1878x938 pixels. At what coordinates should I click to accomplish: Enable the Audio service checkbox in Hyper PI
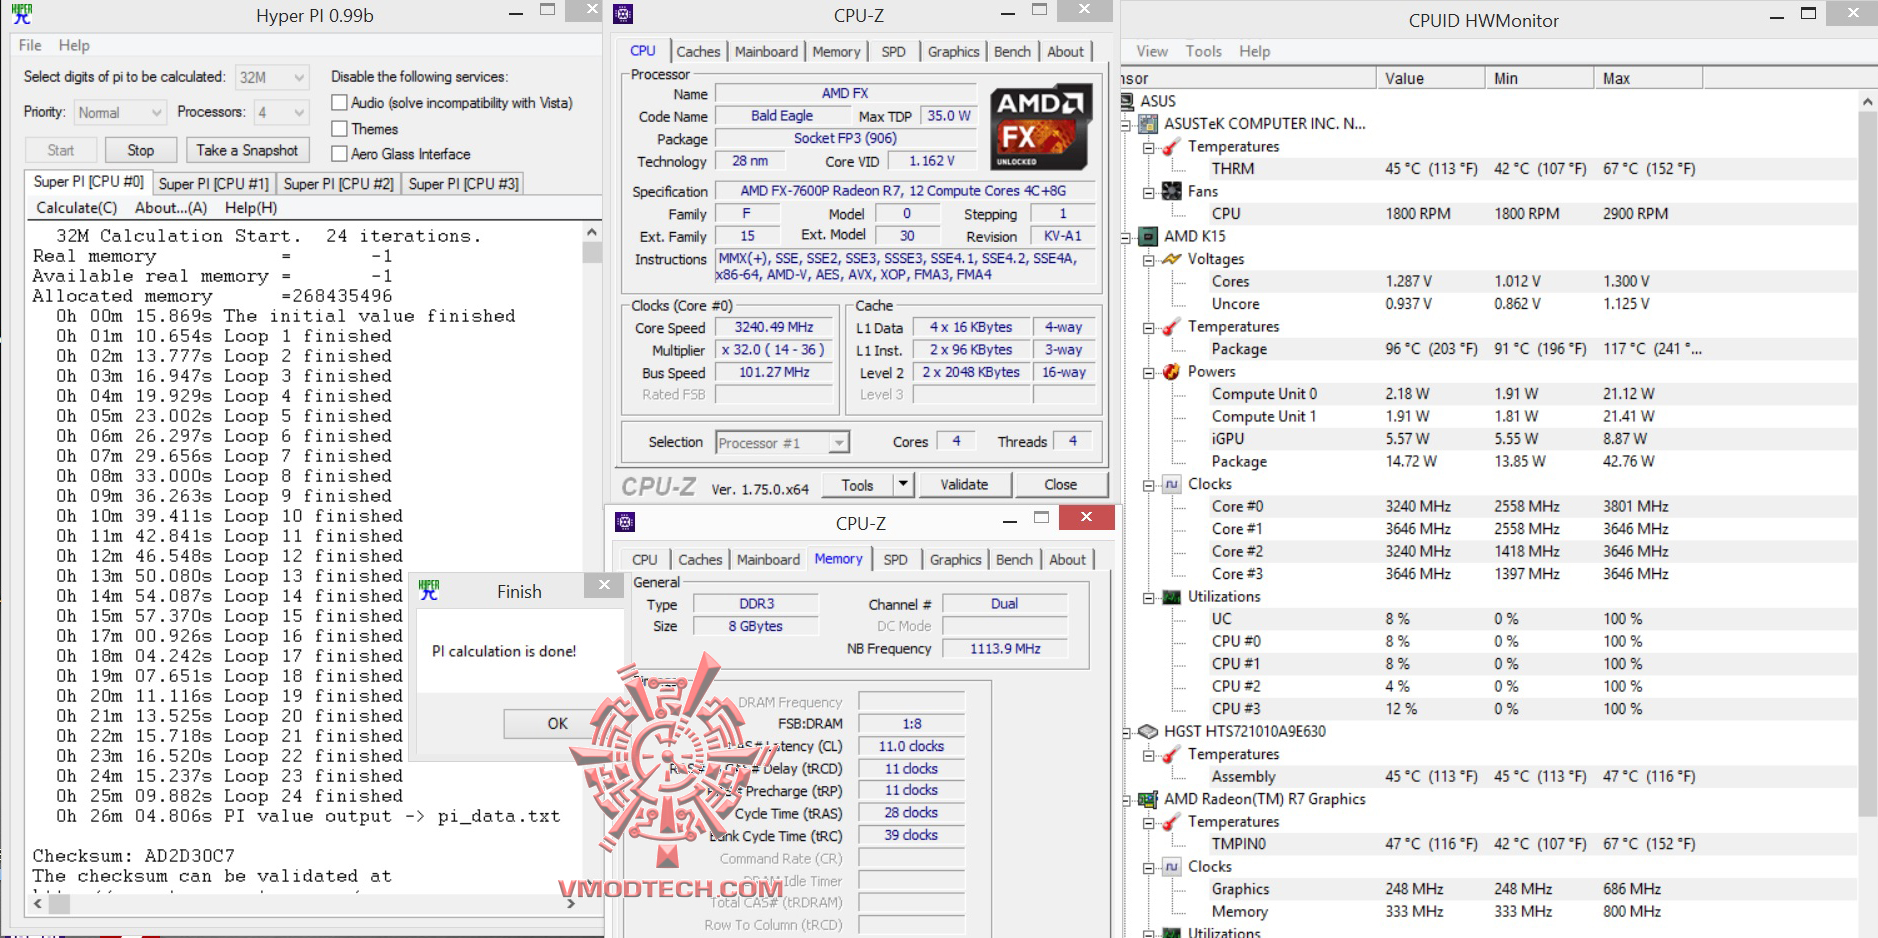point(340,103)
